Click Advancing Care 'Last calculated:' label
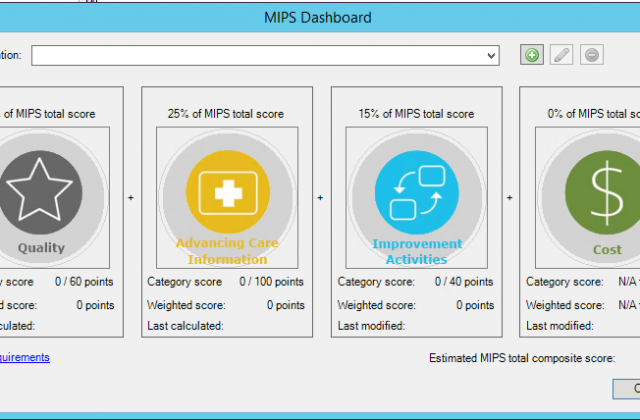The image size is (640, 420). point(185,326)
